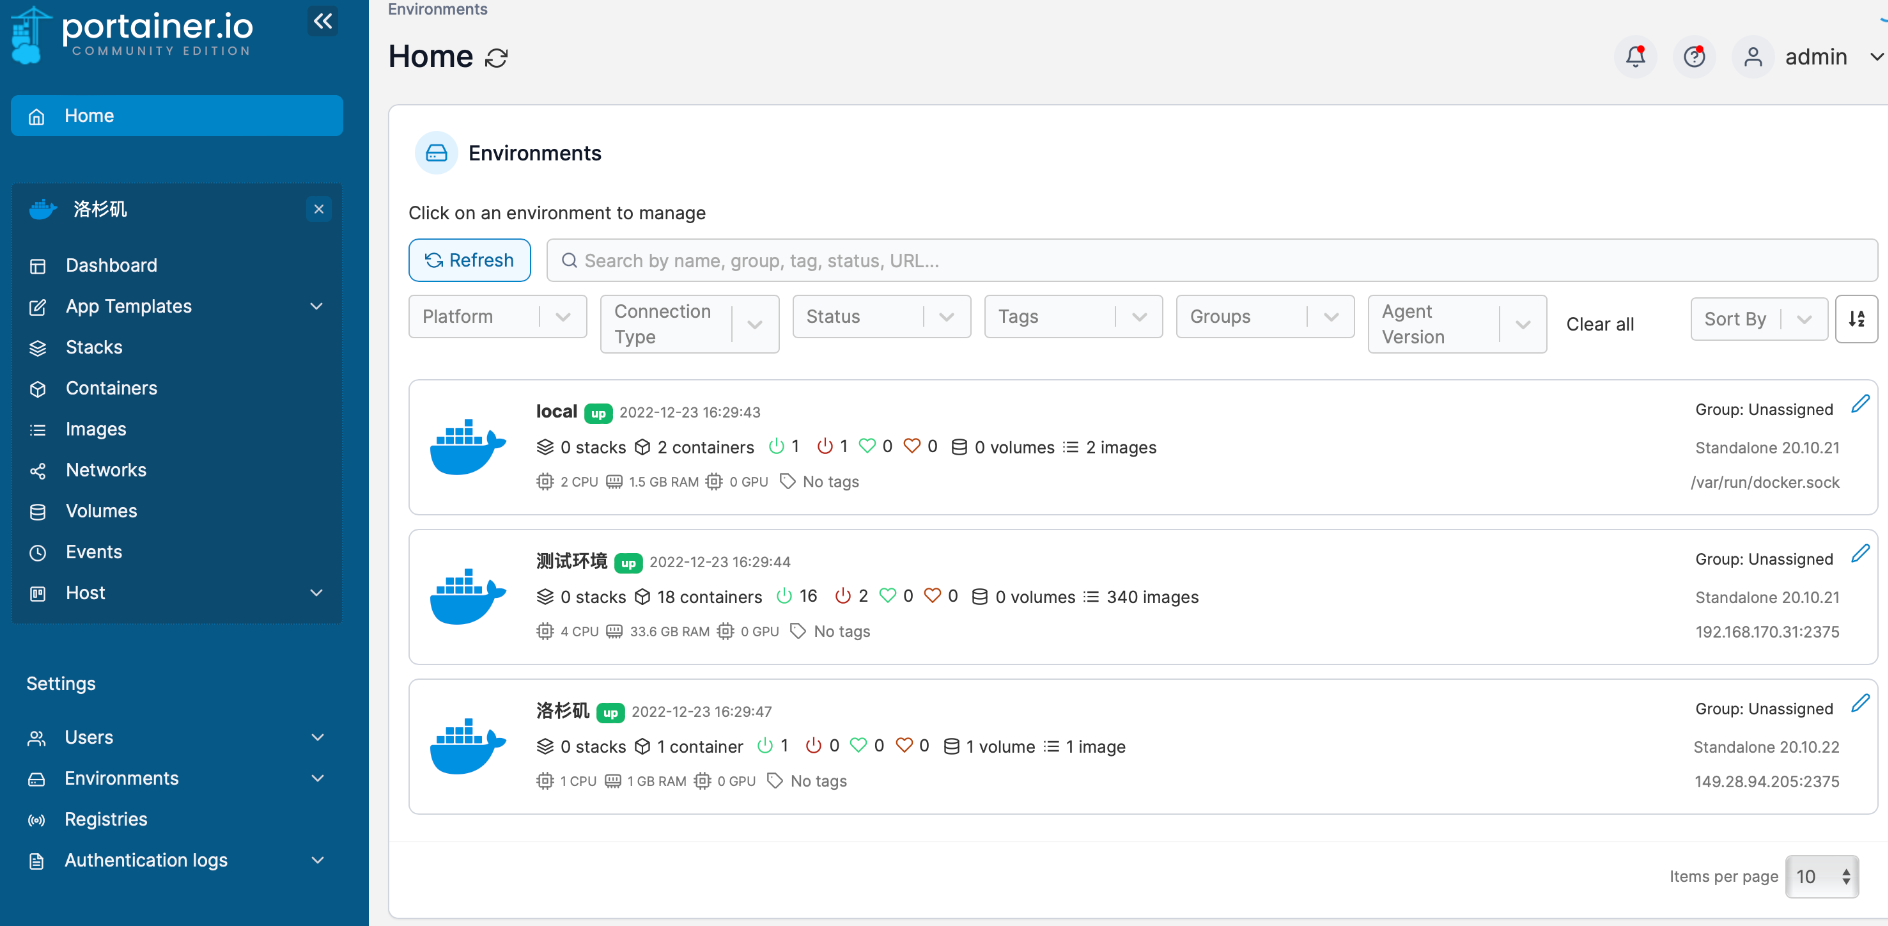Screen dimensions: 1888x926
Task: Open the local environment by its name
Action: point(556,411)
